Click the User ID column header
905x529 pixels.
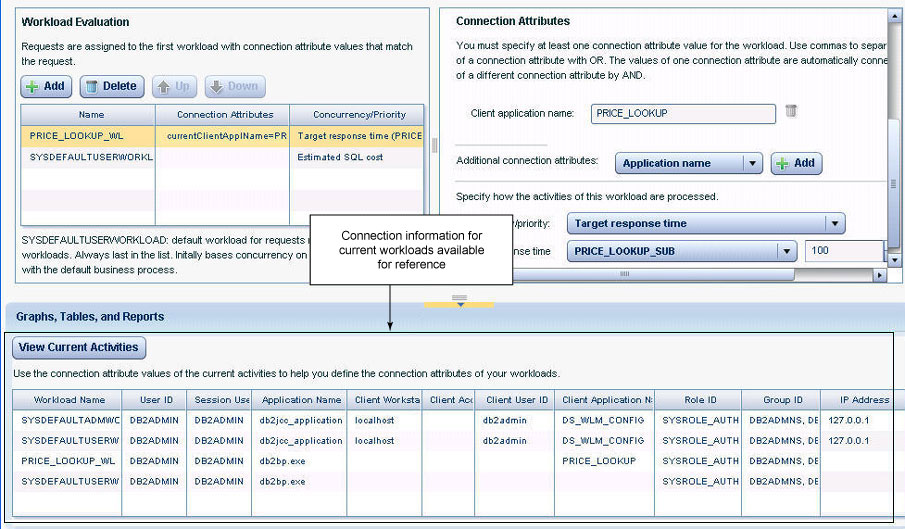click(x=154, y=400)
